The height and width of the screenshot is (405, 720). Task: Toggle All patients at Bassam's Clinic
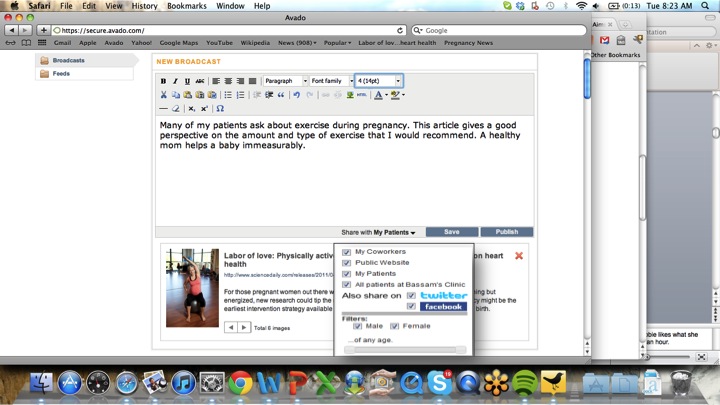tap(347, 285)
